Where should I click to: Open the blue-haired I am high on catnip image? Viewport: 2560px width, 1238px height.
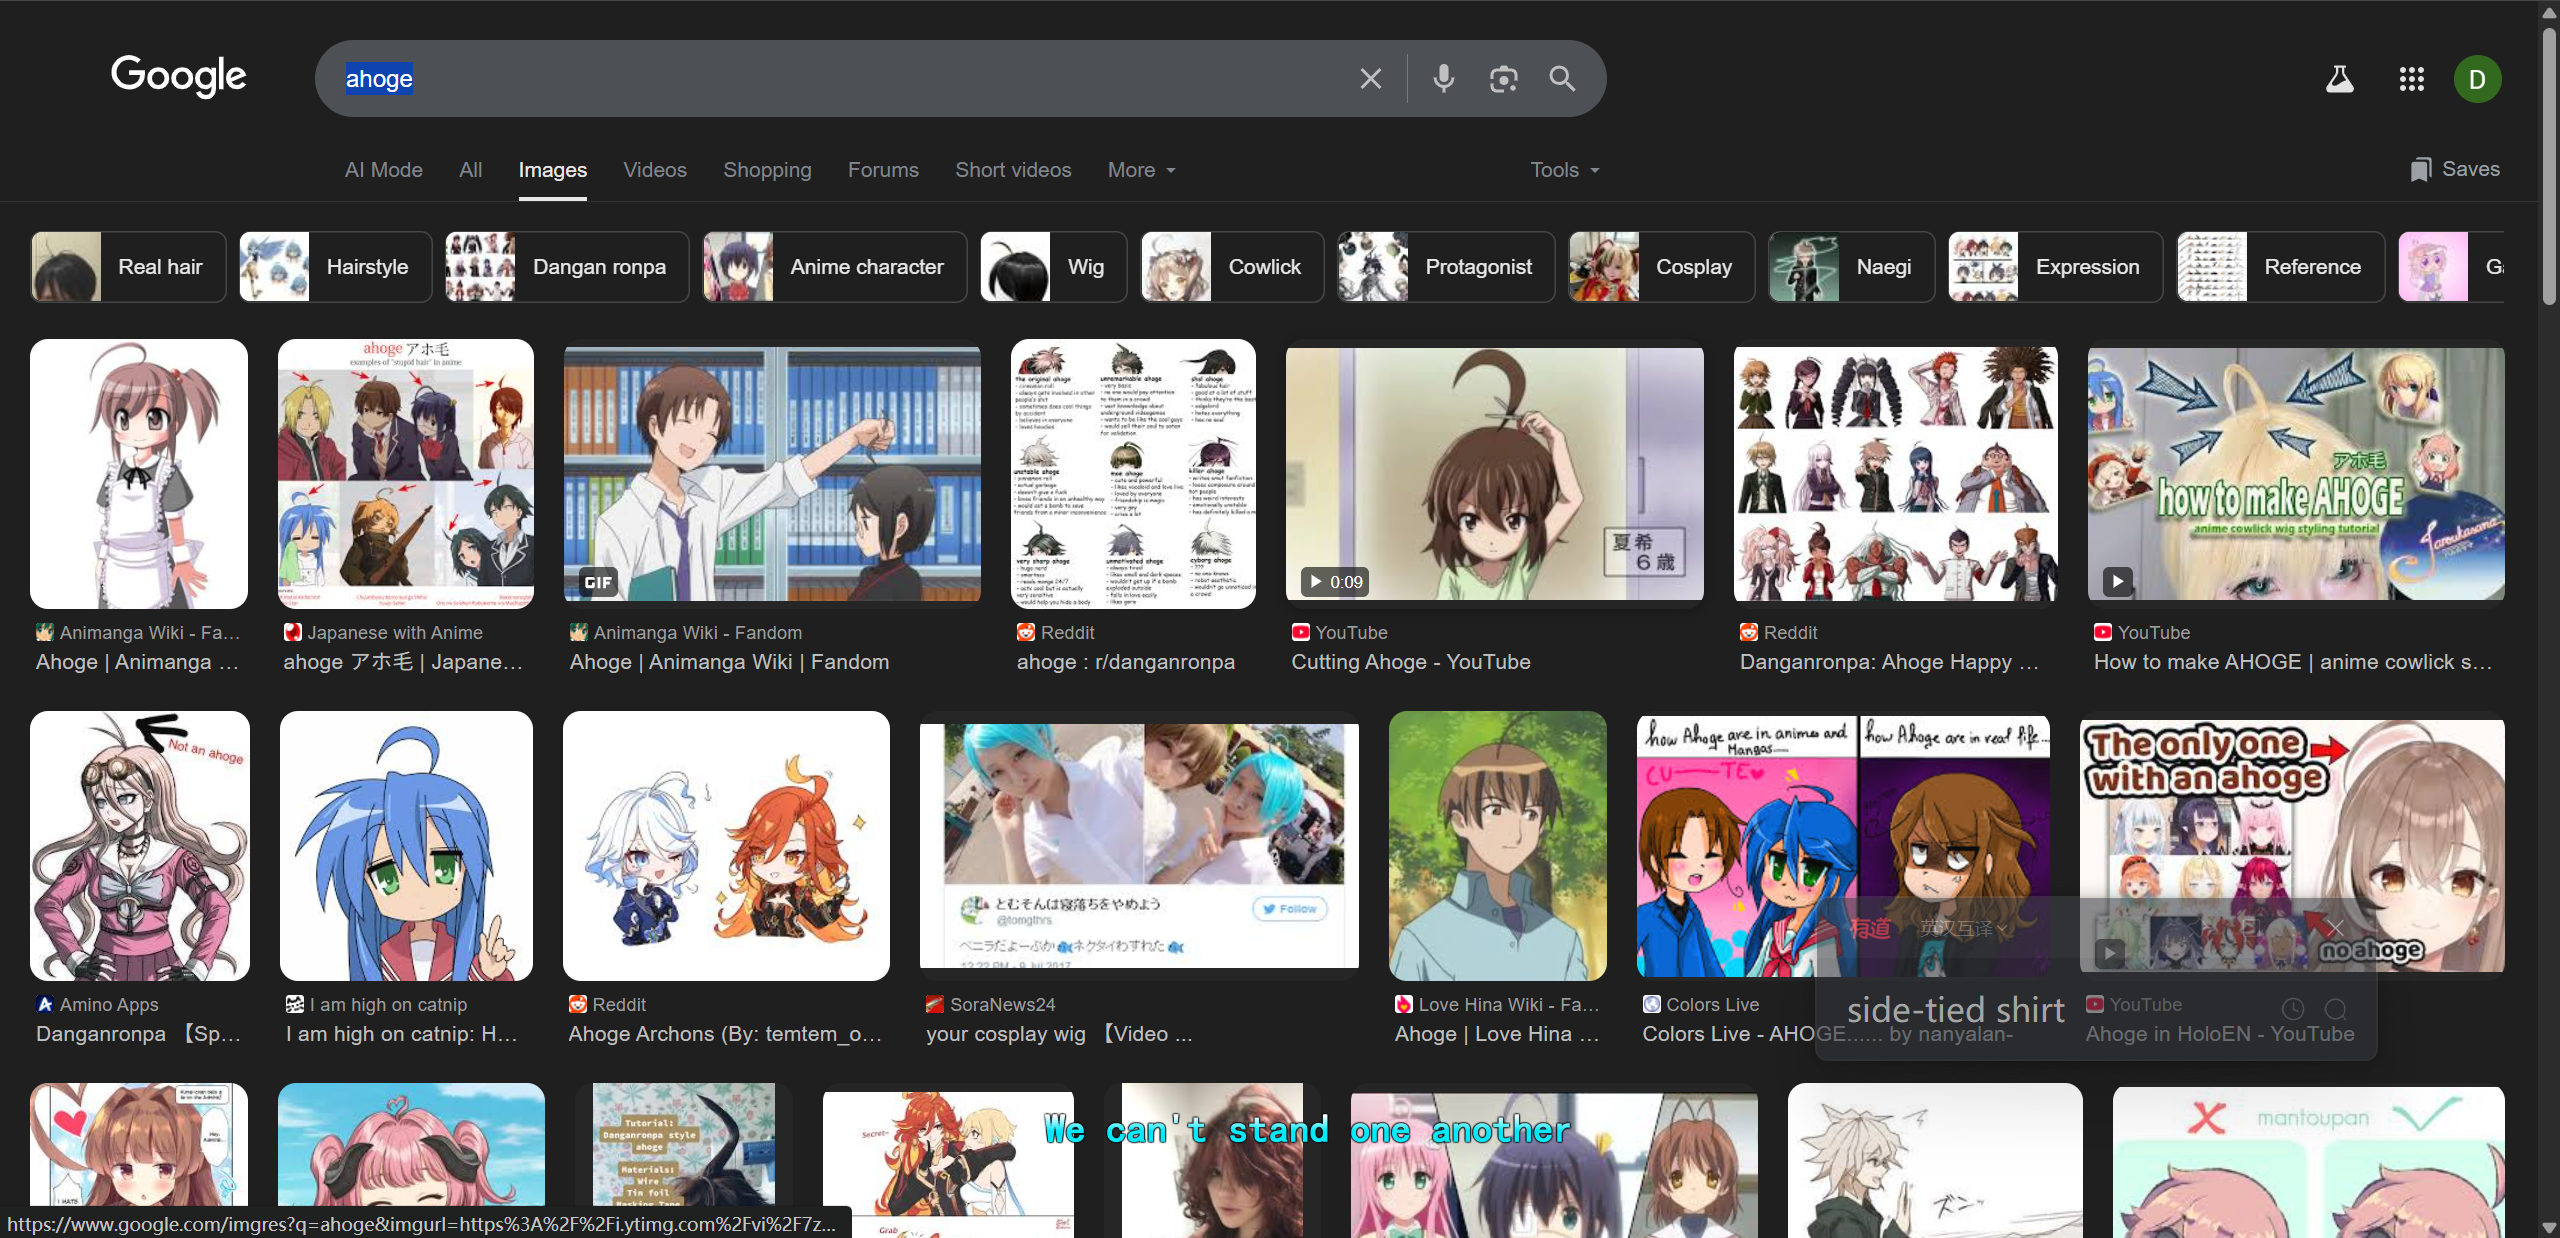[406, 846]
